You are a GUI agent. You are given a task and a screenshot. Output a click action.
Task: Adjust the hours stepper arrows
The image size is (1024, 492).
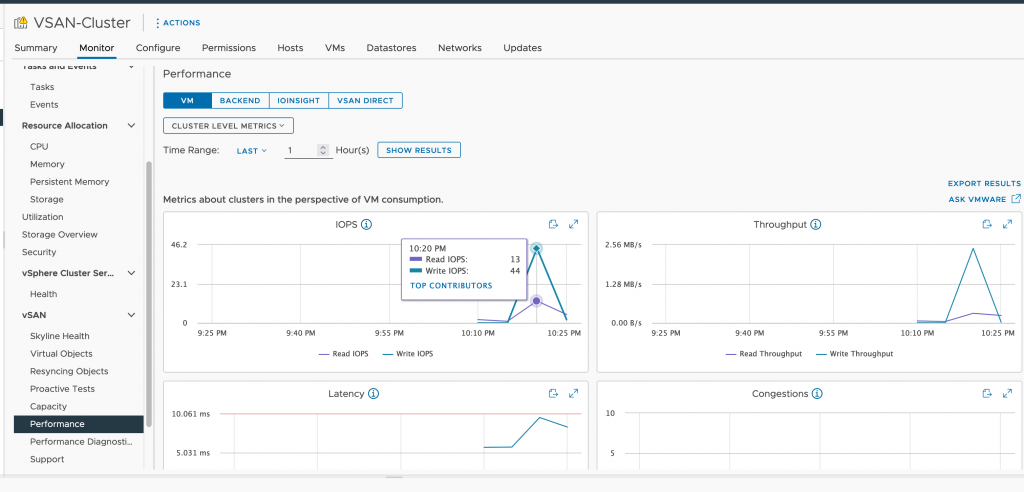[323, 150]
